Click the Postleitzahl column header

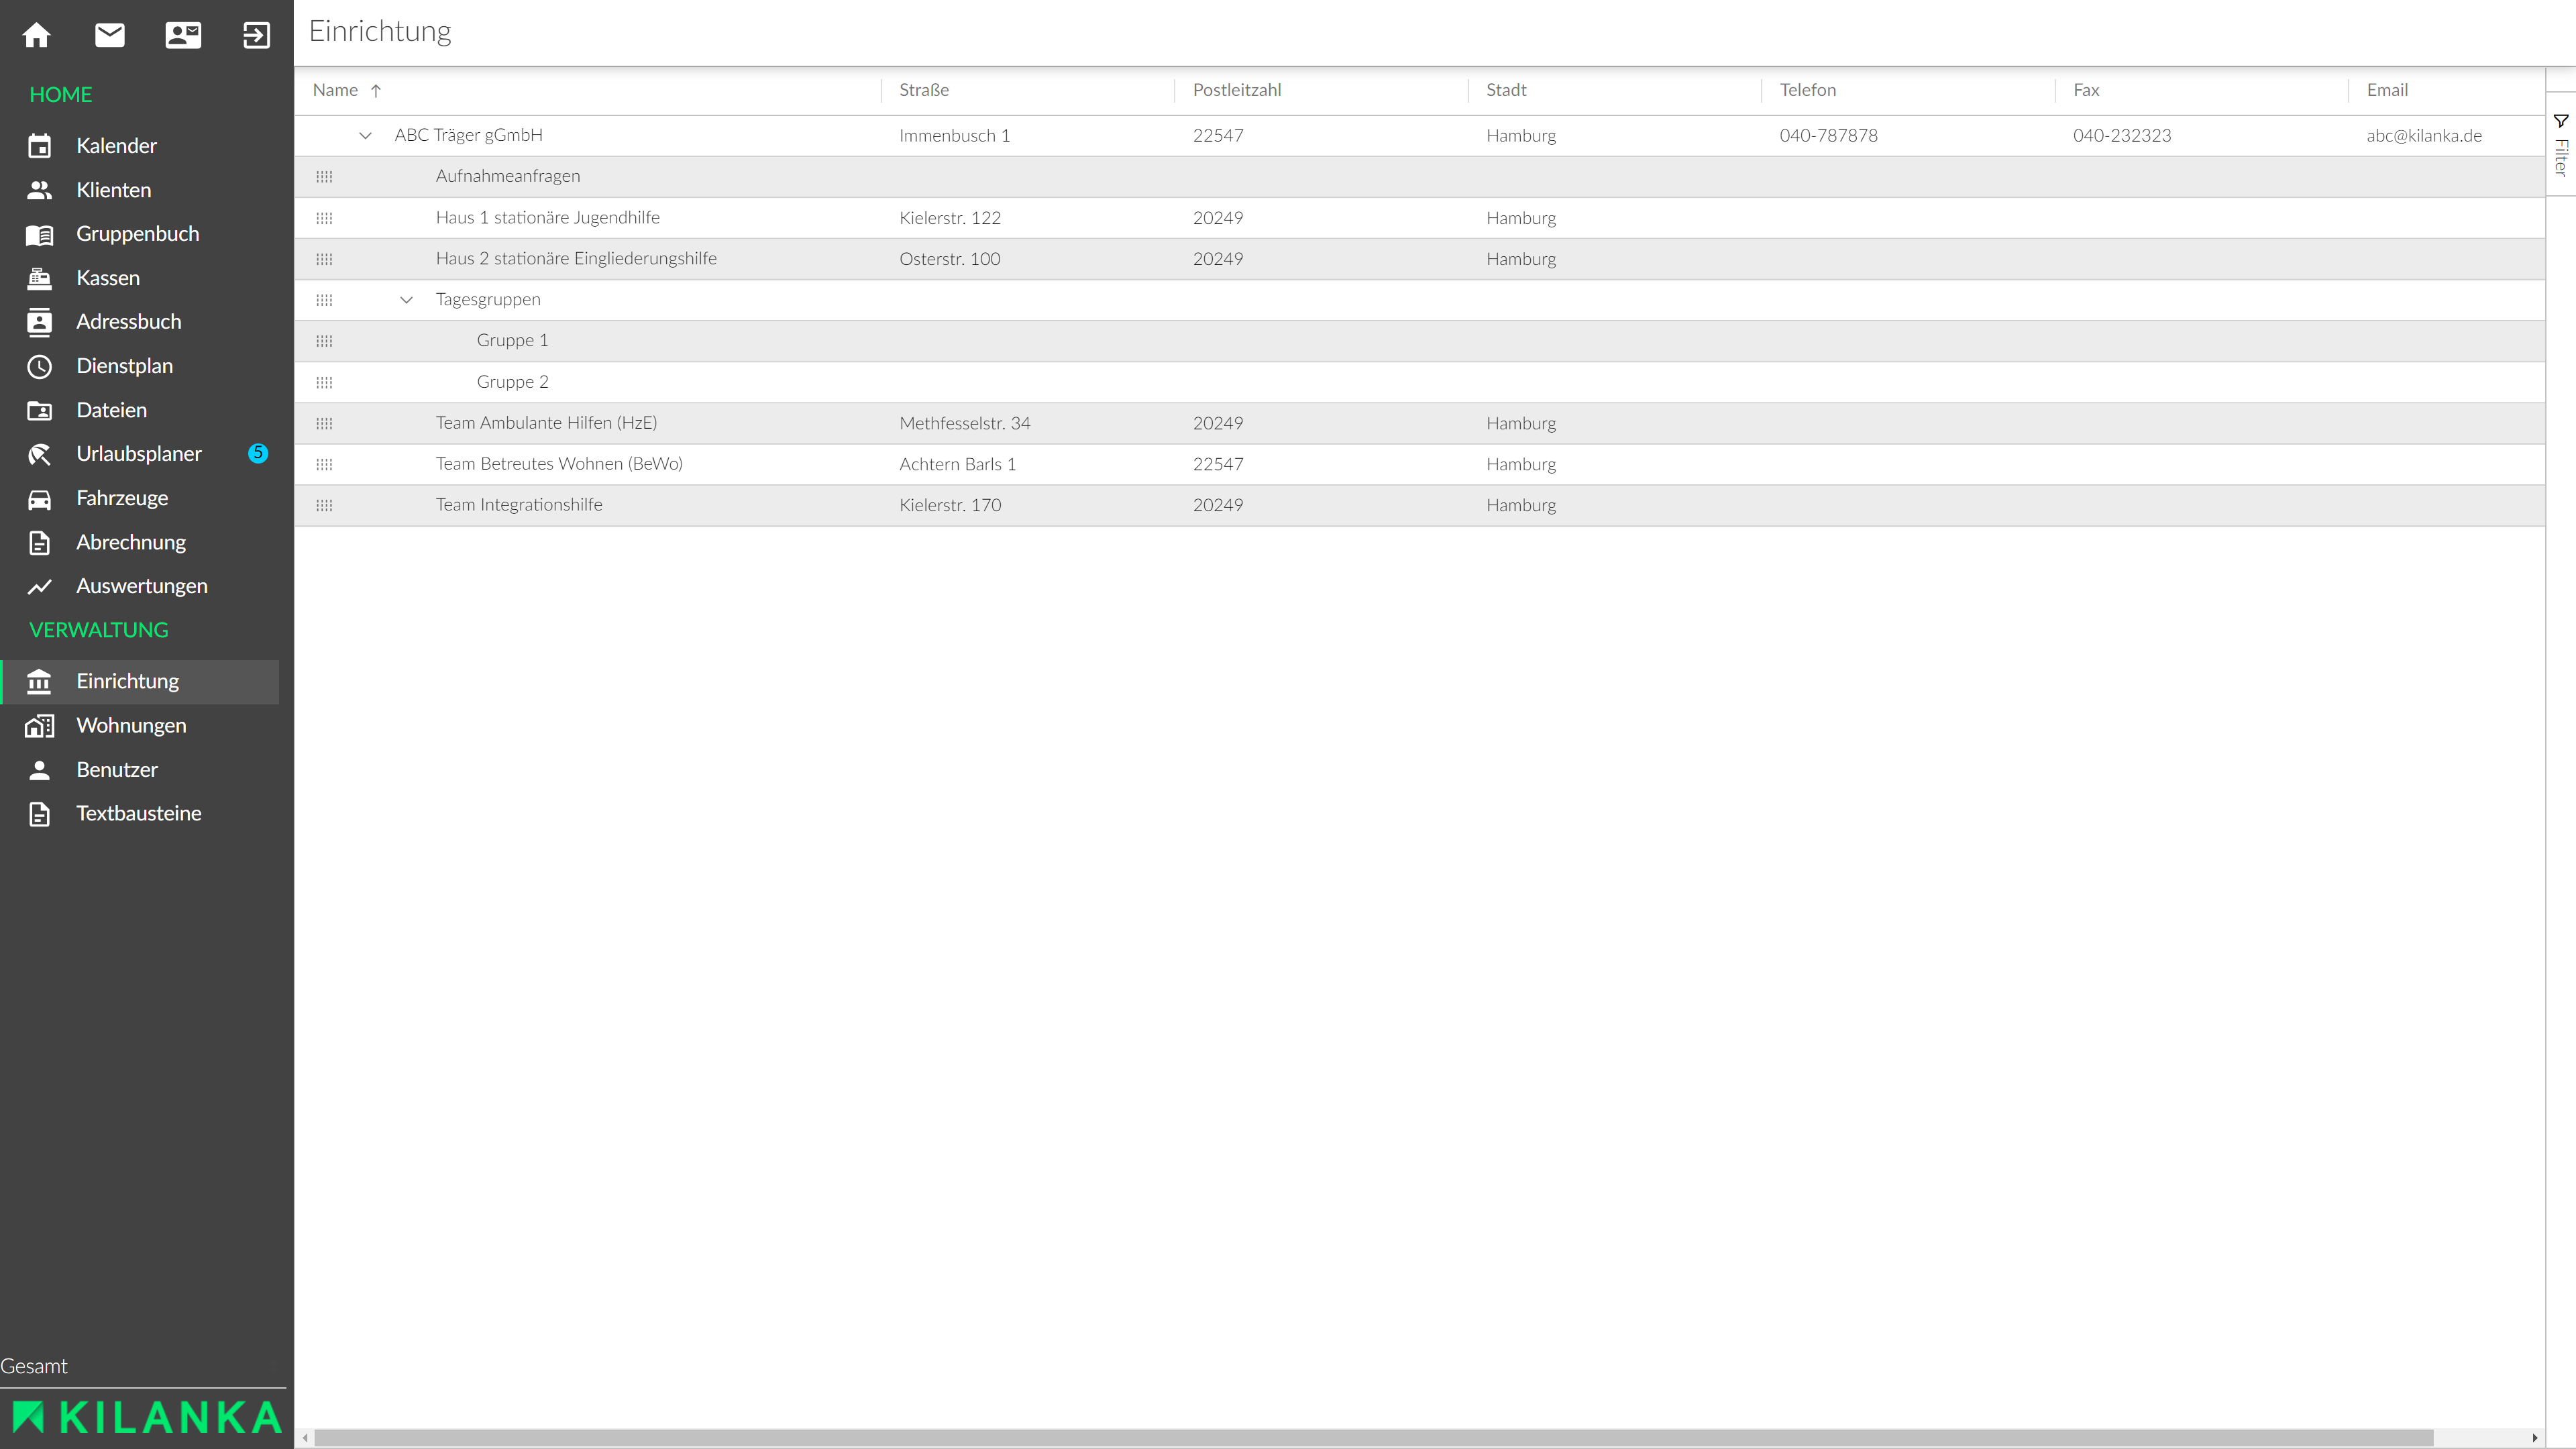click(1236, 90)
